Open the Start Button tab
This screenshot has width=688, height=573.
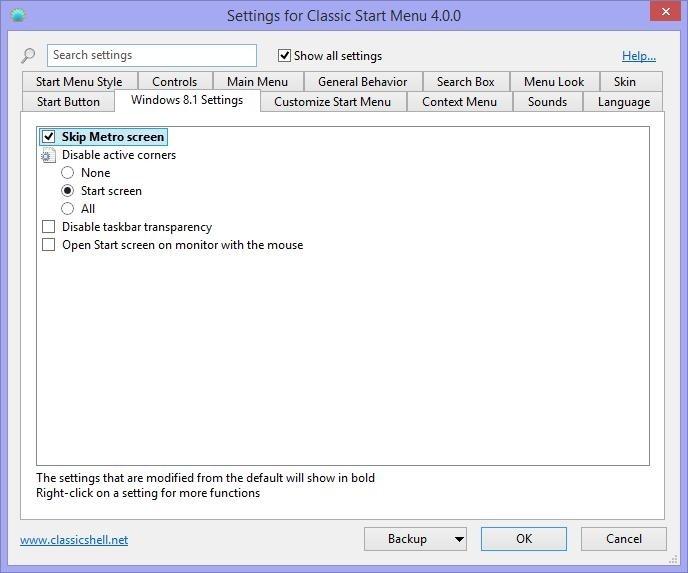coord(68,102)
